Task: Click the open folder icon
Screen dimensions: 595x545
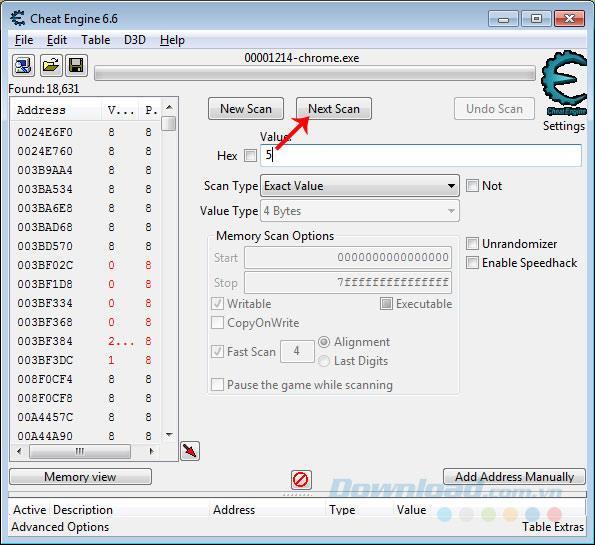Action: 50,65
